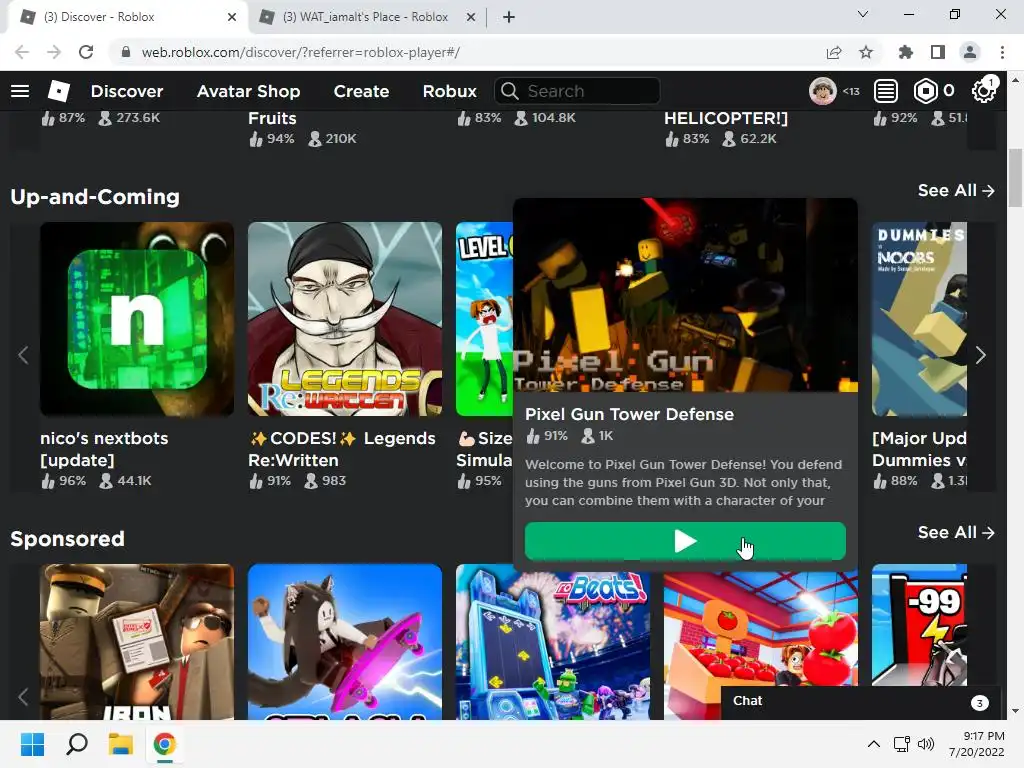Reload the current page
Screen dimensions: 1024x768
tap(86, 52)
